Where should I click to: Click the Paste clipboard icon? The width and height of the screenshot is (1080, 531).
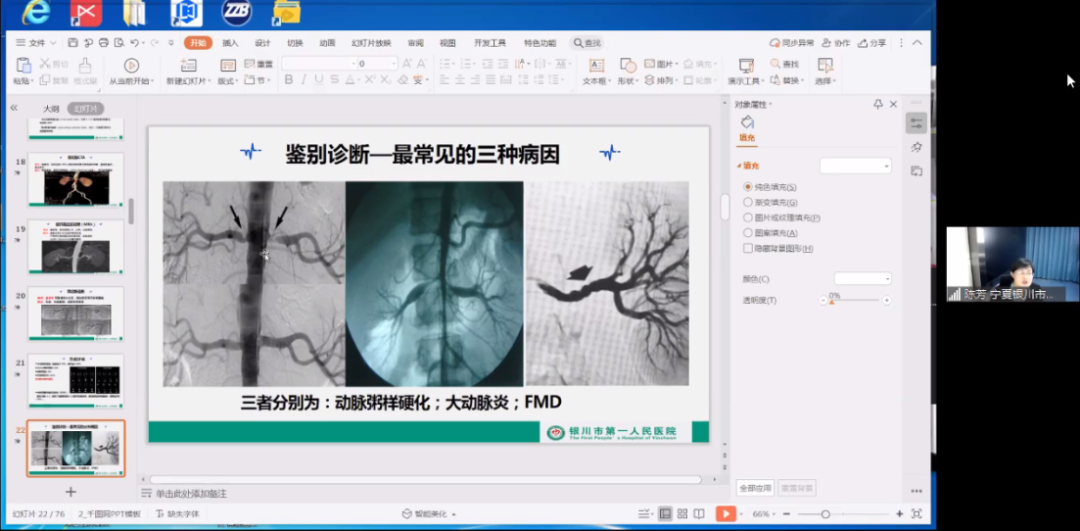(23, 65)
